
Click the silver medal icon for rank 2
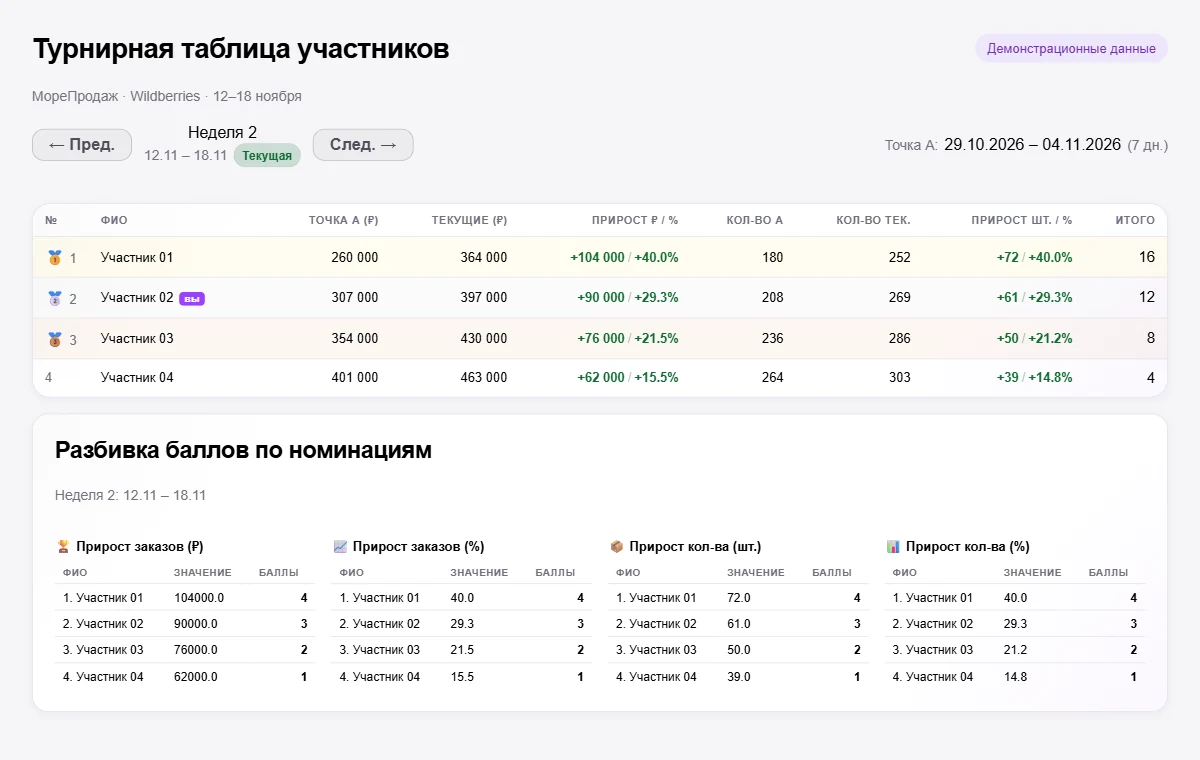click(x=55, y=298)
